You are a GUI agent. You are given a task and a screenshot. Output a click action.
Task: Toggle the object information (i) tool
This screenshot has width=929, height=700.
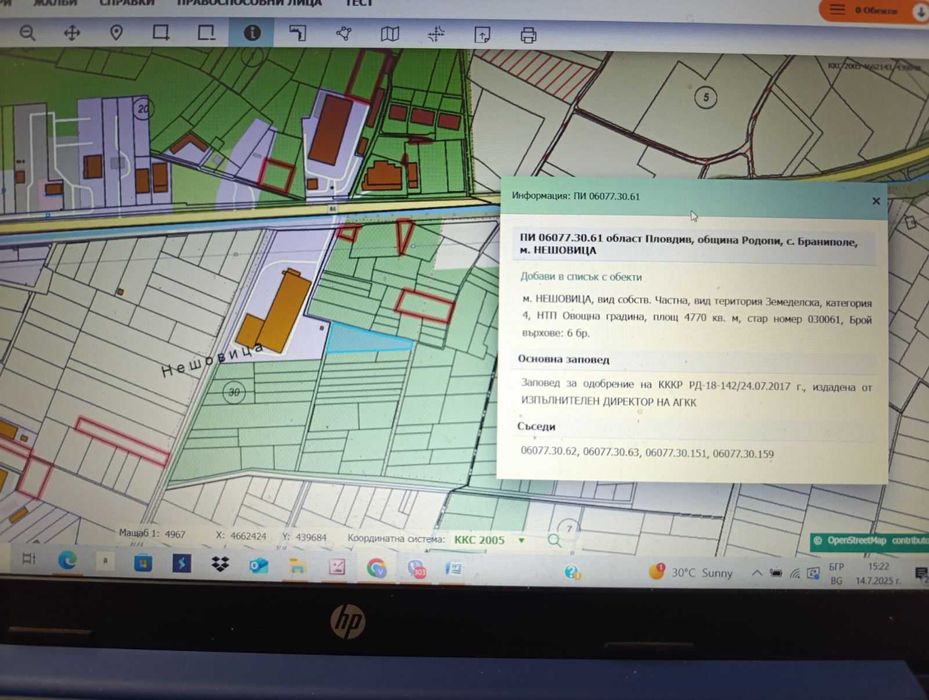coord(252,33)
